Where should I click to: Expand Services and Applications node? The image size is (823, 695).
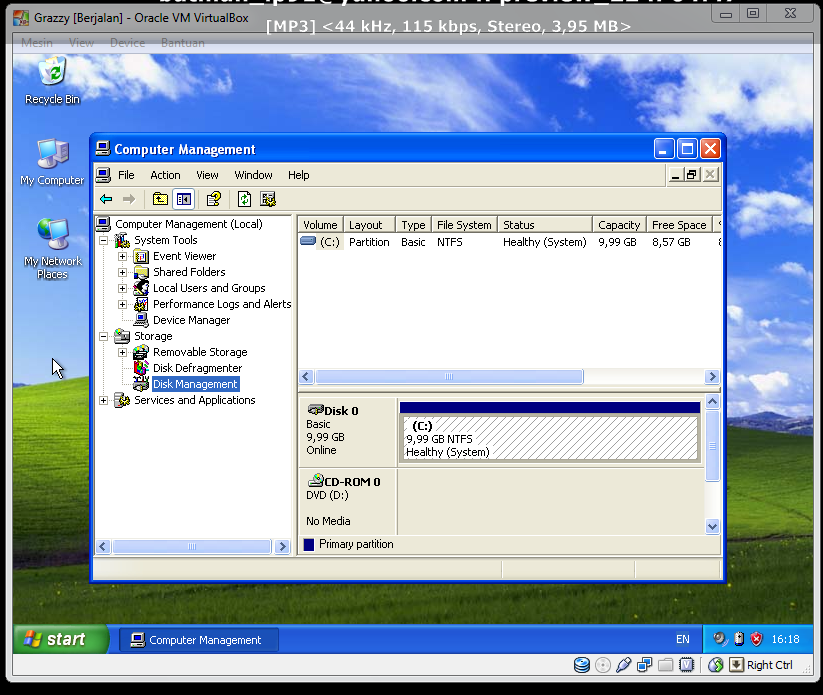103,401
